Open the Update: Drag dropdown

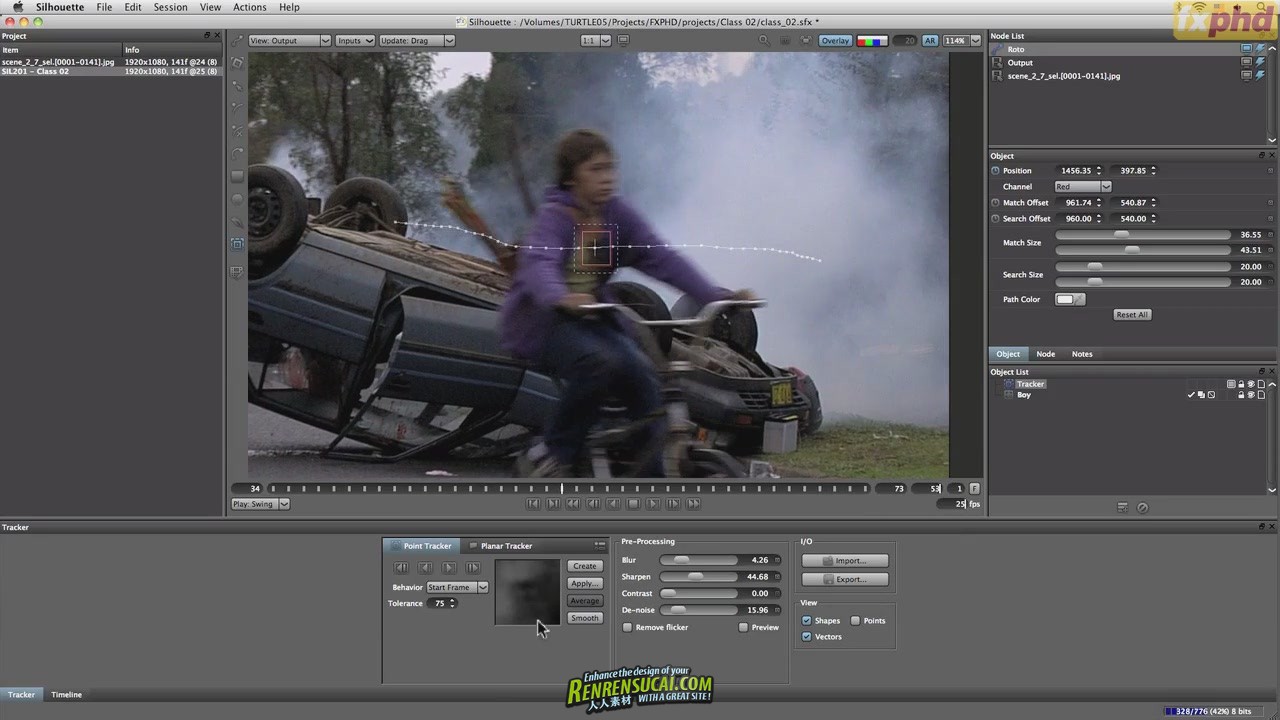(x=417, y=41)
